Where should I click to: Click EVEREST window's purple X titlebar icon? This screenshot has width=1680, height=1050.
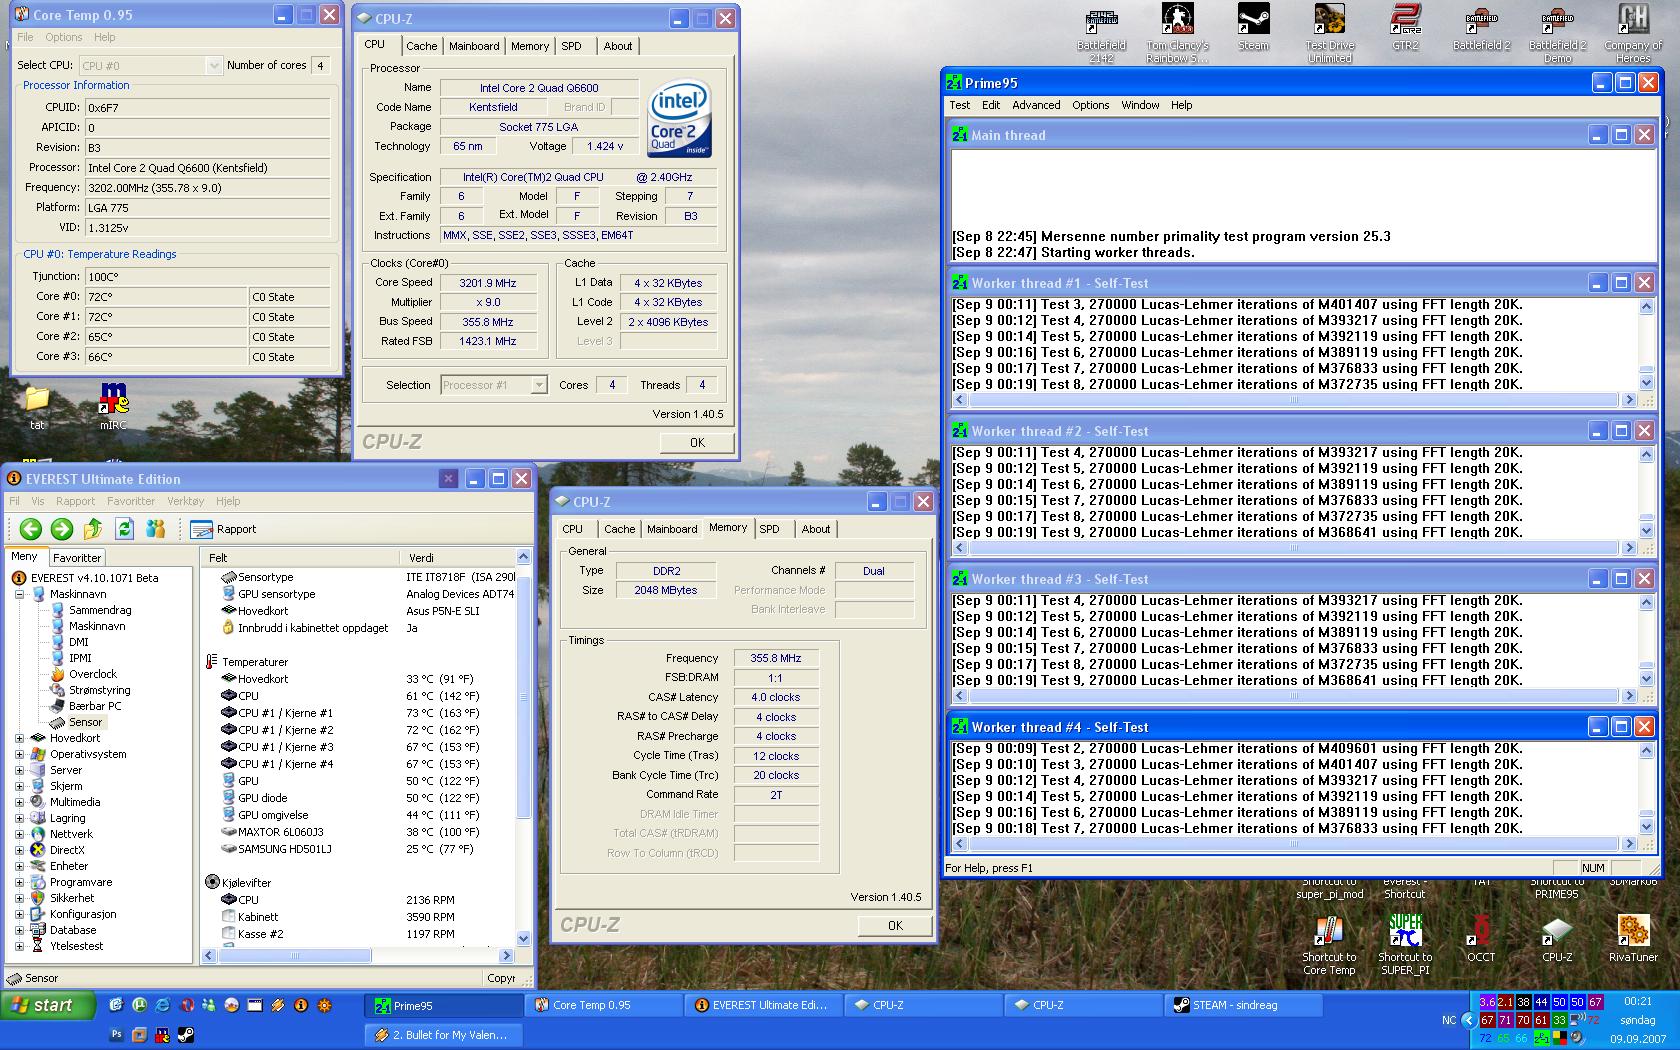coord(448,479)
